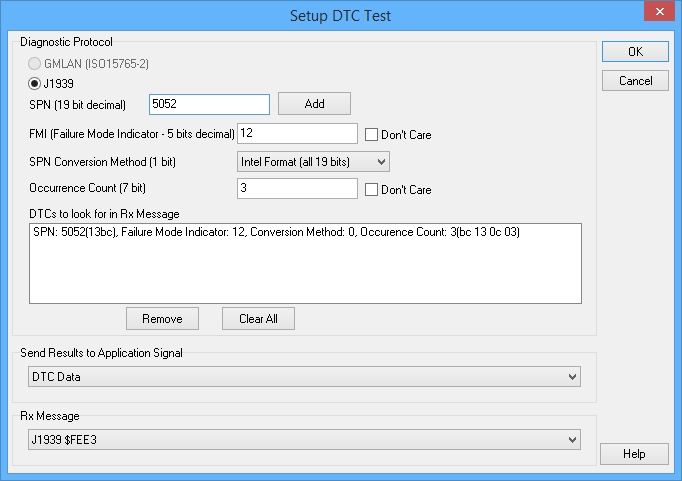
Task: Open the Help for this dialog
Action: 635,454
